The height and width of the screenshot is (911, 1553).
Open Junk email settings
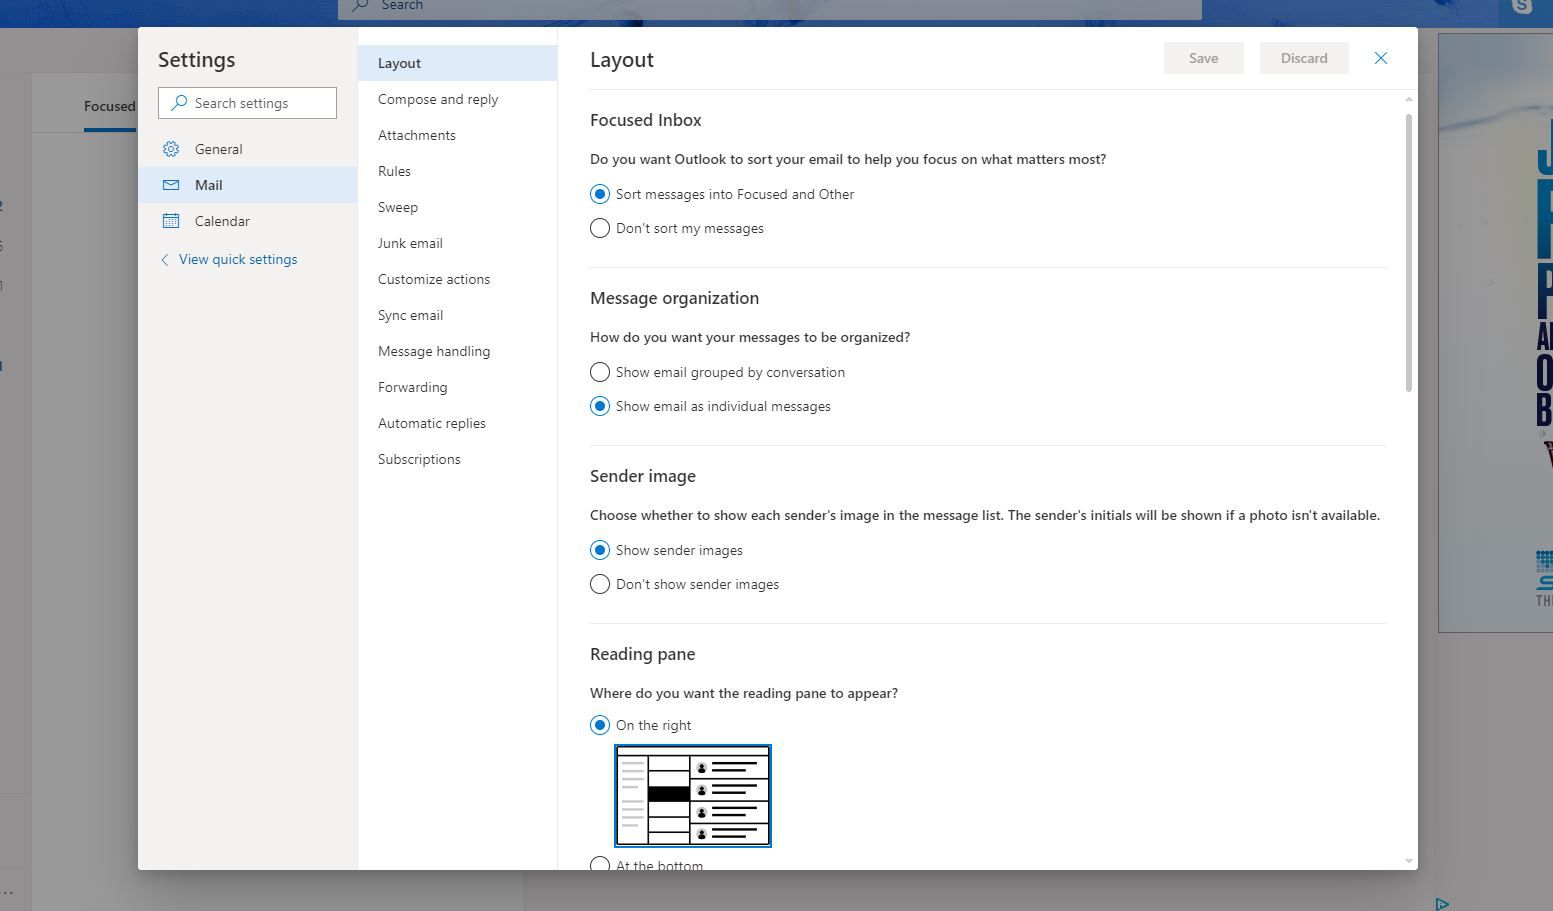(x=457, y=243)
